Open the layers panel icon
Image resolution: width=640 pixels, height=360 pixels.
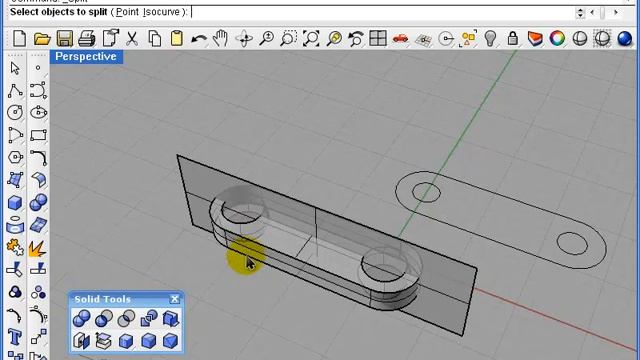pyautogui.click(x=535, y=39)
